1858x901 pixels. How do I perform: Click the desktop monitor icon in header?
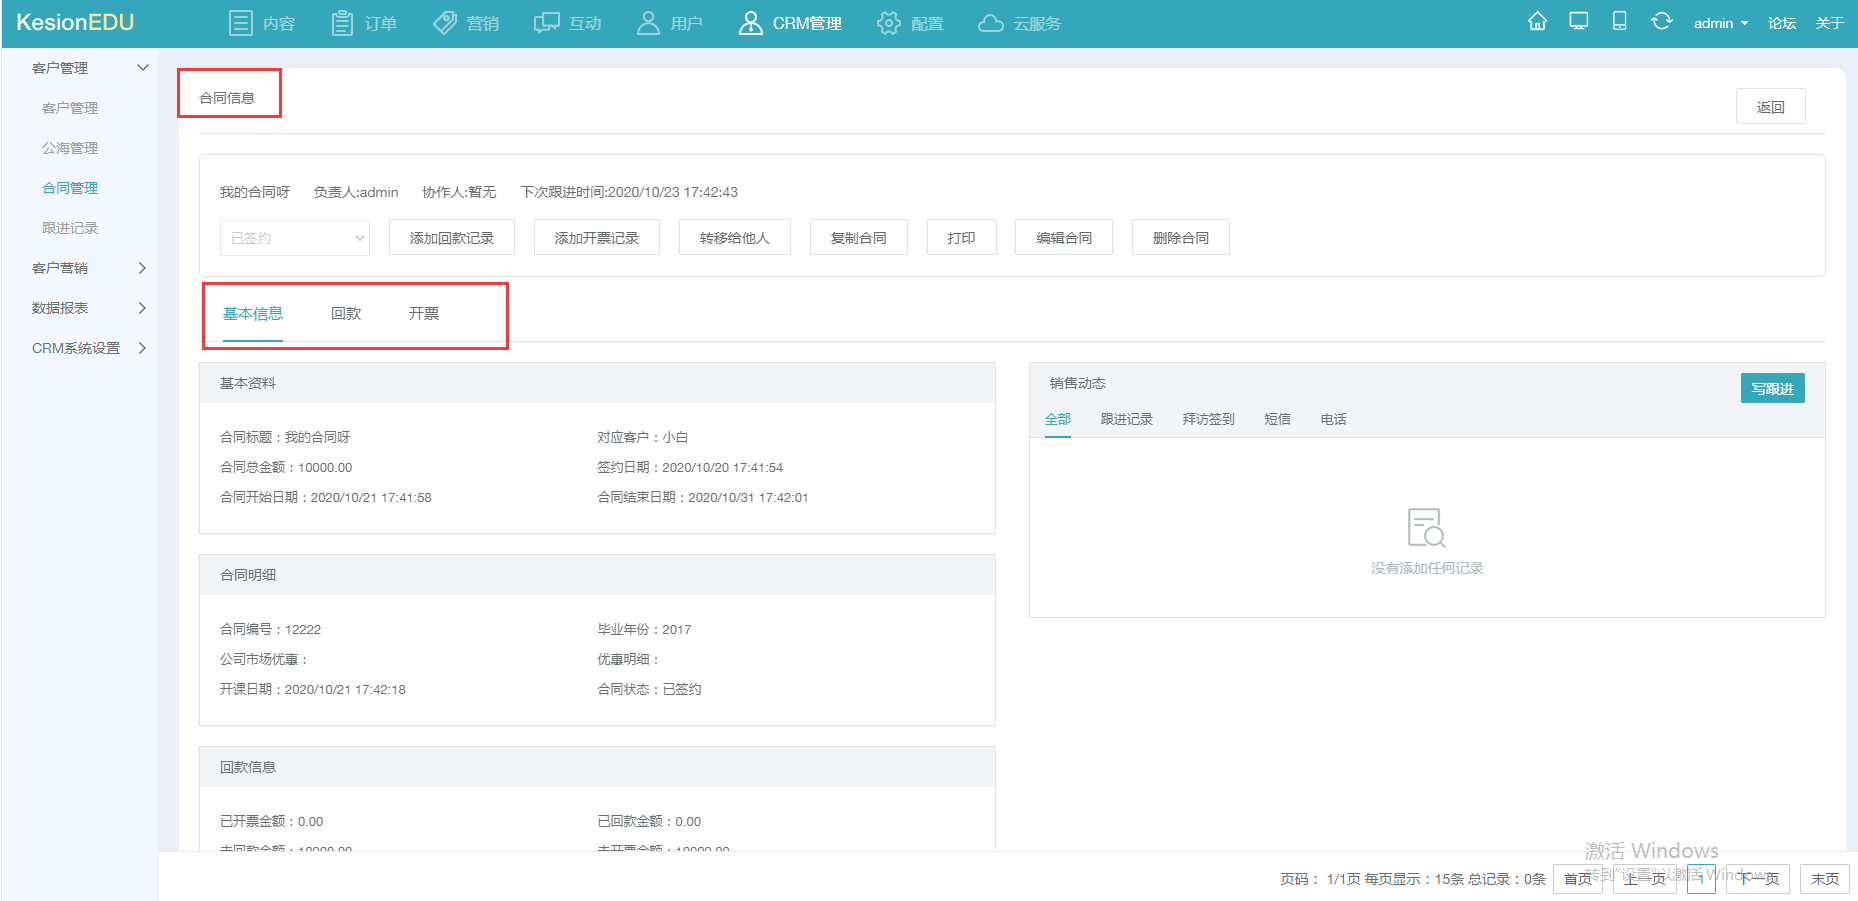tap(1579, 22)
